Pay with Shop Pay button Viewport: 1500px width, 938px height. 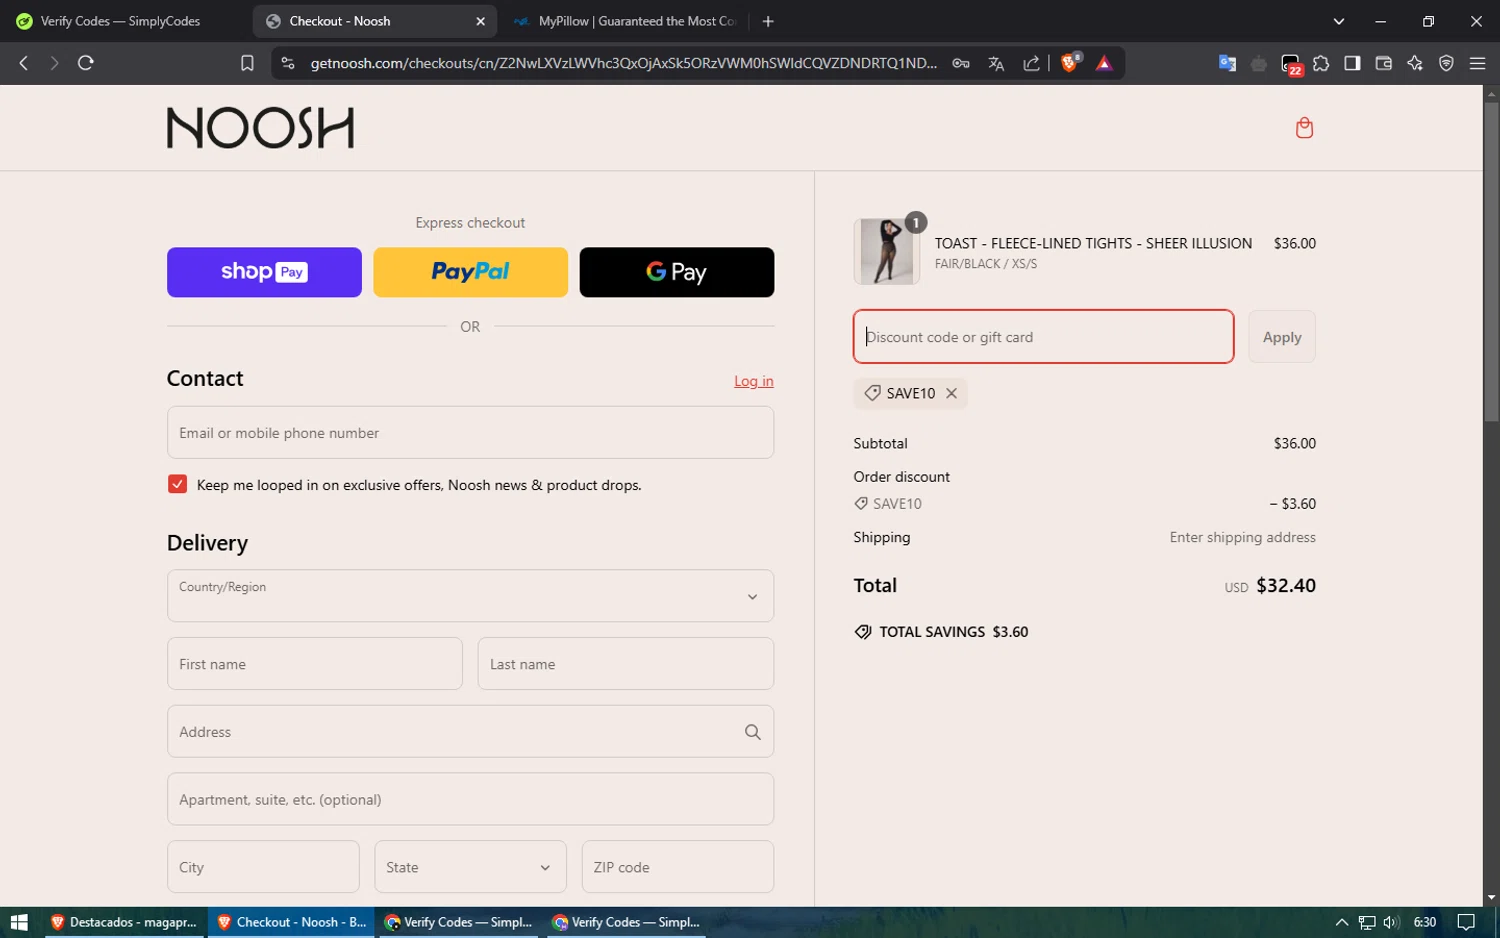(x=264, y=272)
